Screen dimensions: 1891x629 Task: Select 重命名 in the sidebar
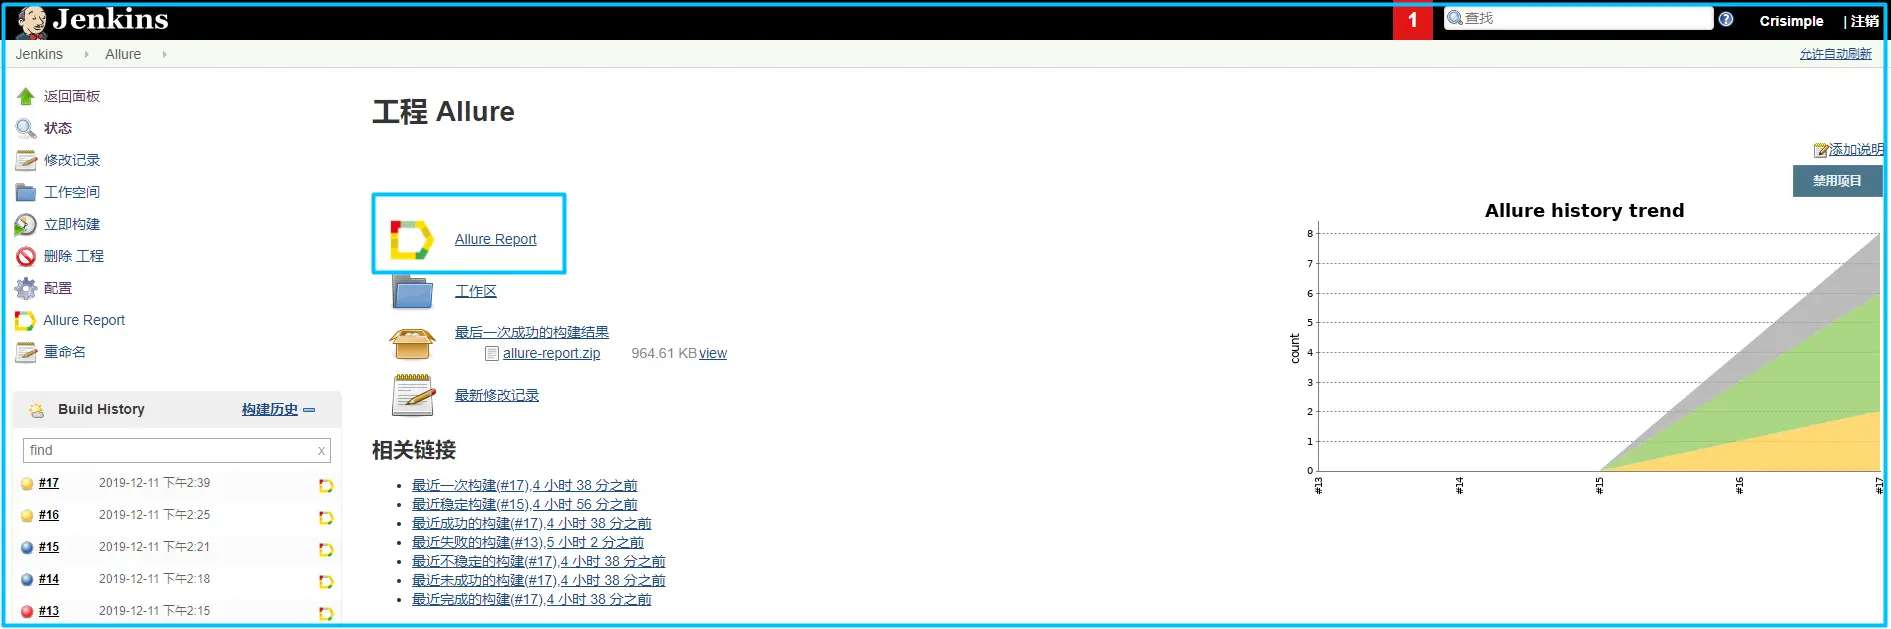coord(65,352)
